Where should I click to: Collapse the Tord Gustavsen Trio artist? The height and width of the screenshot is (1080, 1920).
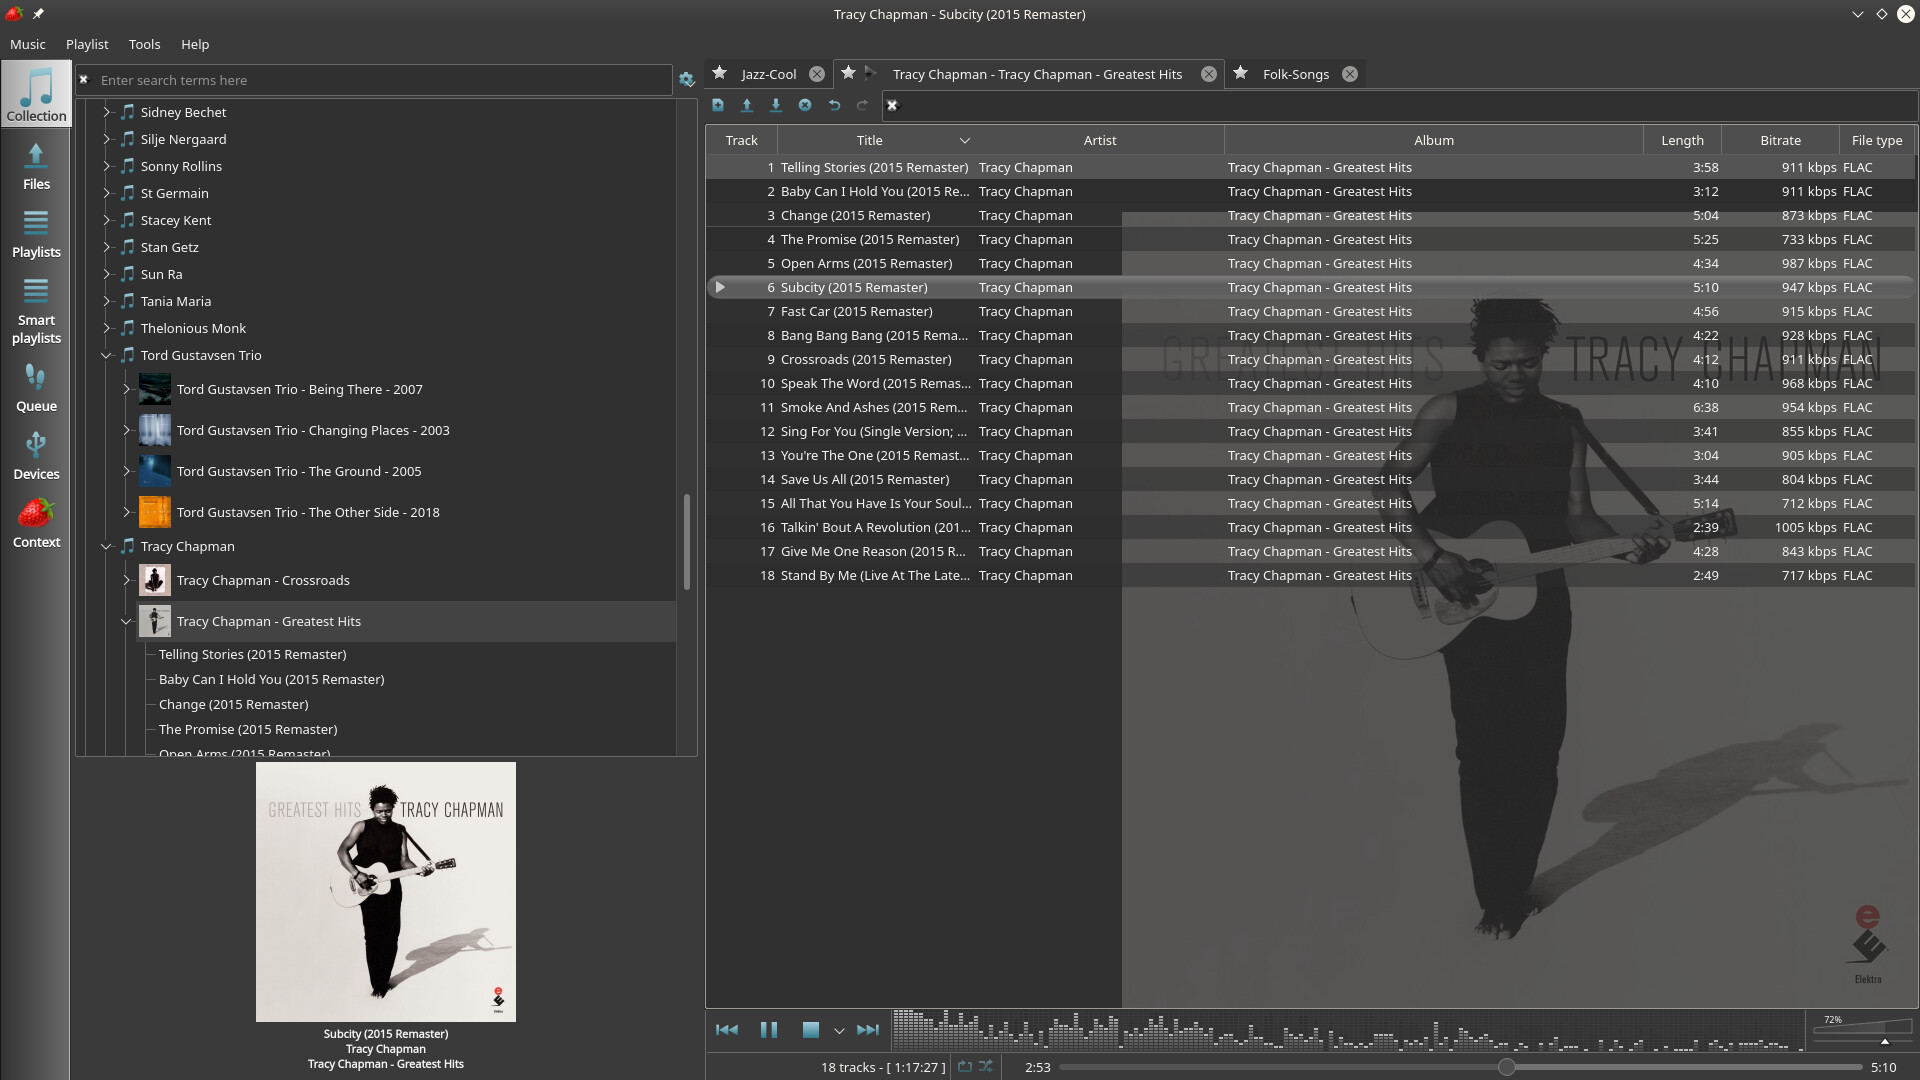click(107, 355)
